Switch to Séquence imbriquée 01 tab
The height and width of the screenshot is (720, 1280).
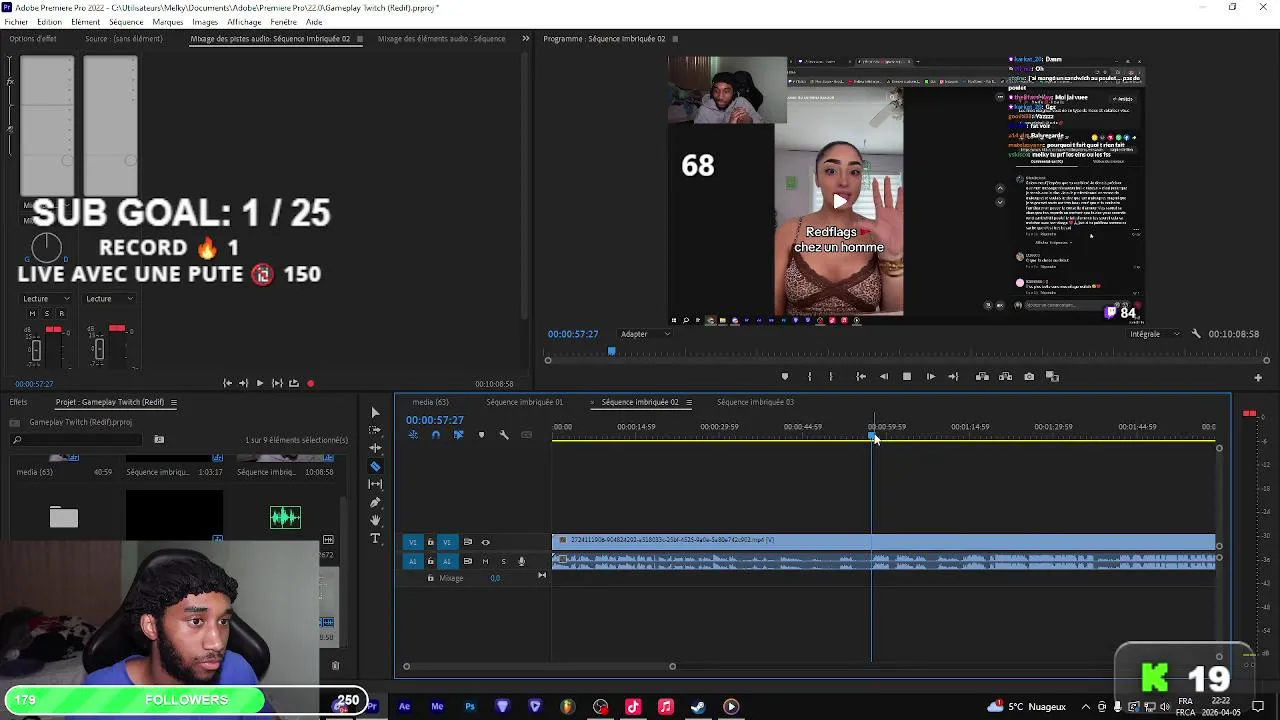[524, 402]
